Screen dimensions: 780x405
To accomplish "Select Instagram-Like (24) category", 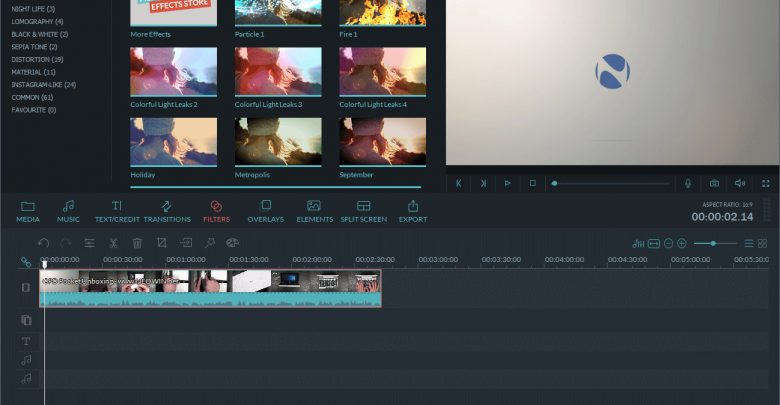I will [x=44, y=85].
